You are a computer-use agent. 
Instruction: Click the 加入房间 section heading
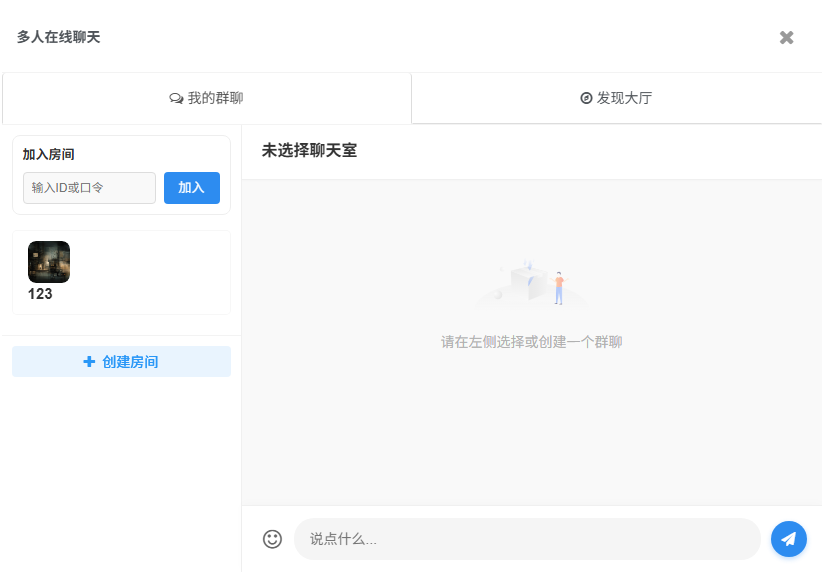(x=49, y=154)
